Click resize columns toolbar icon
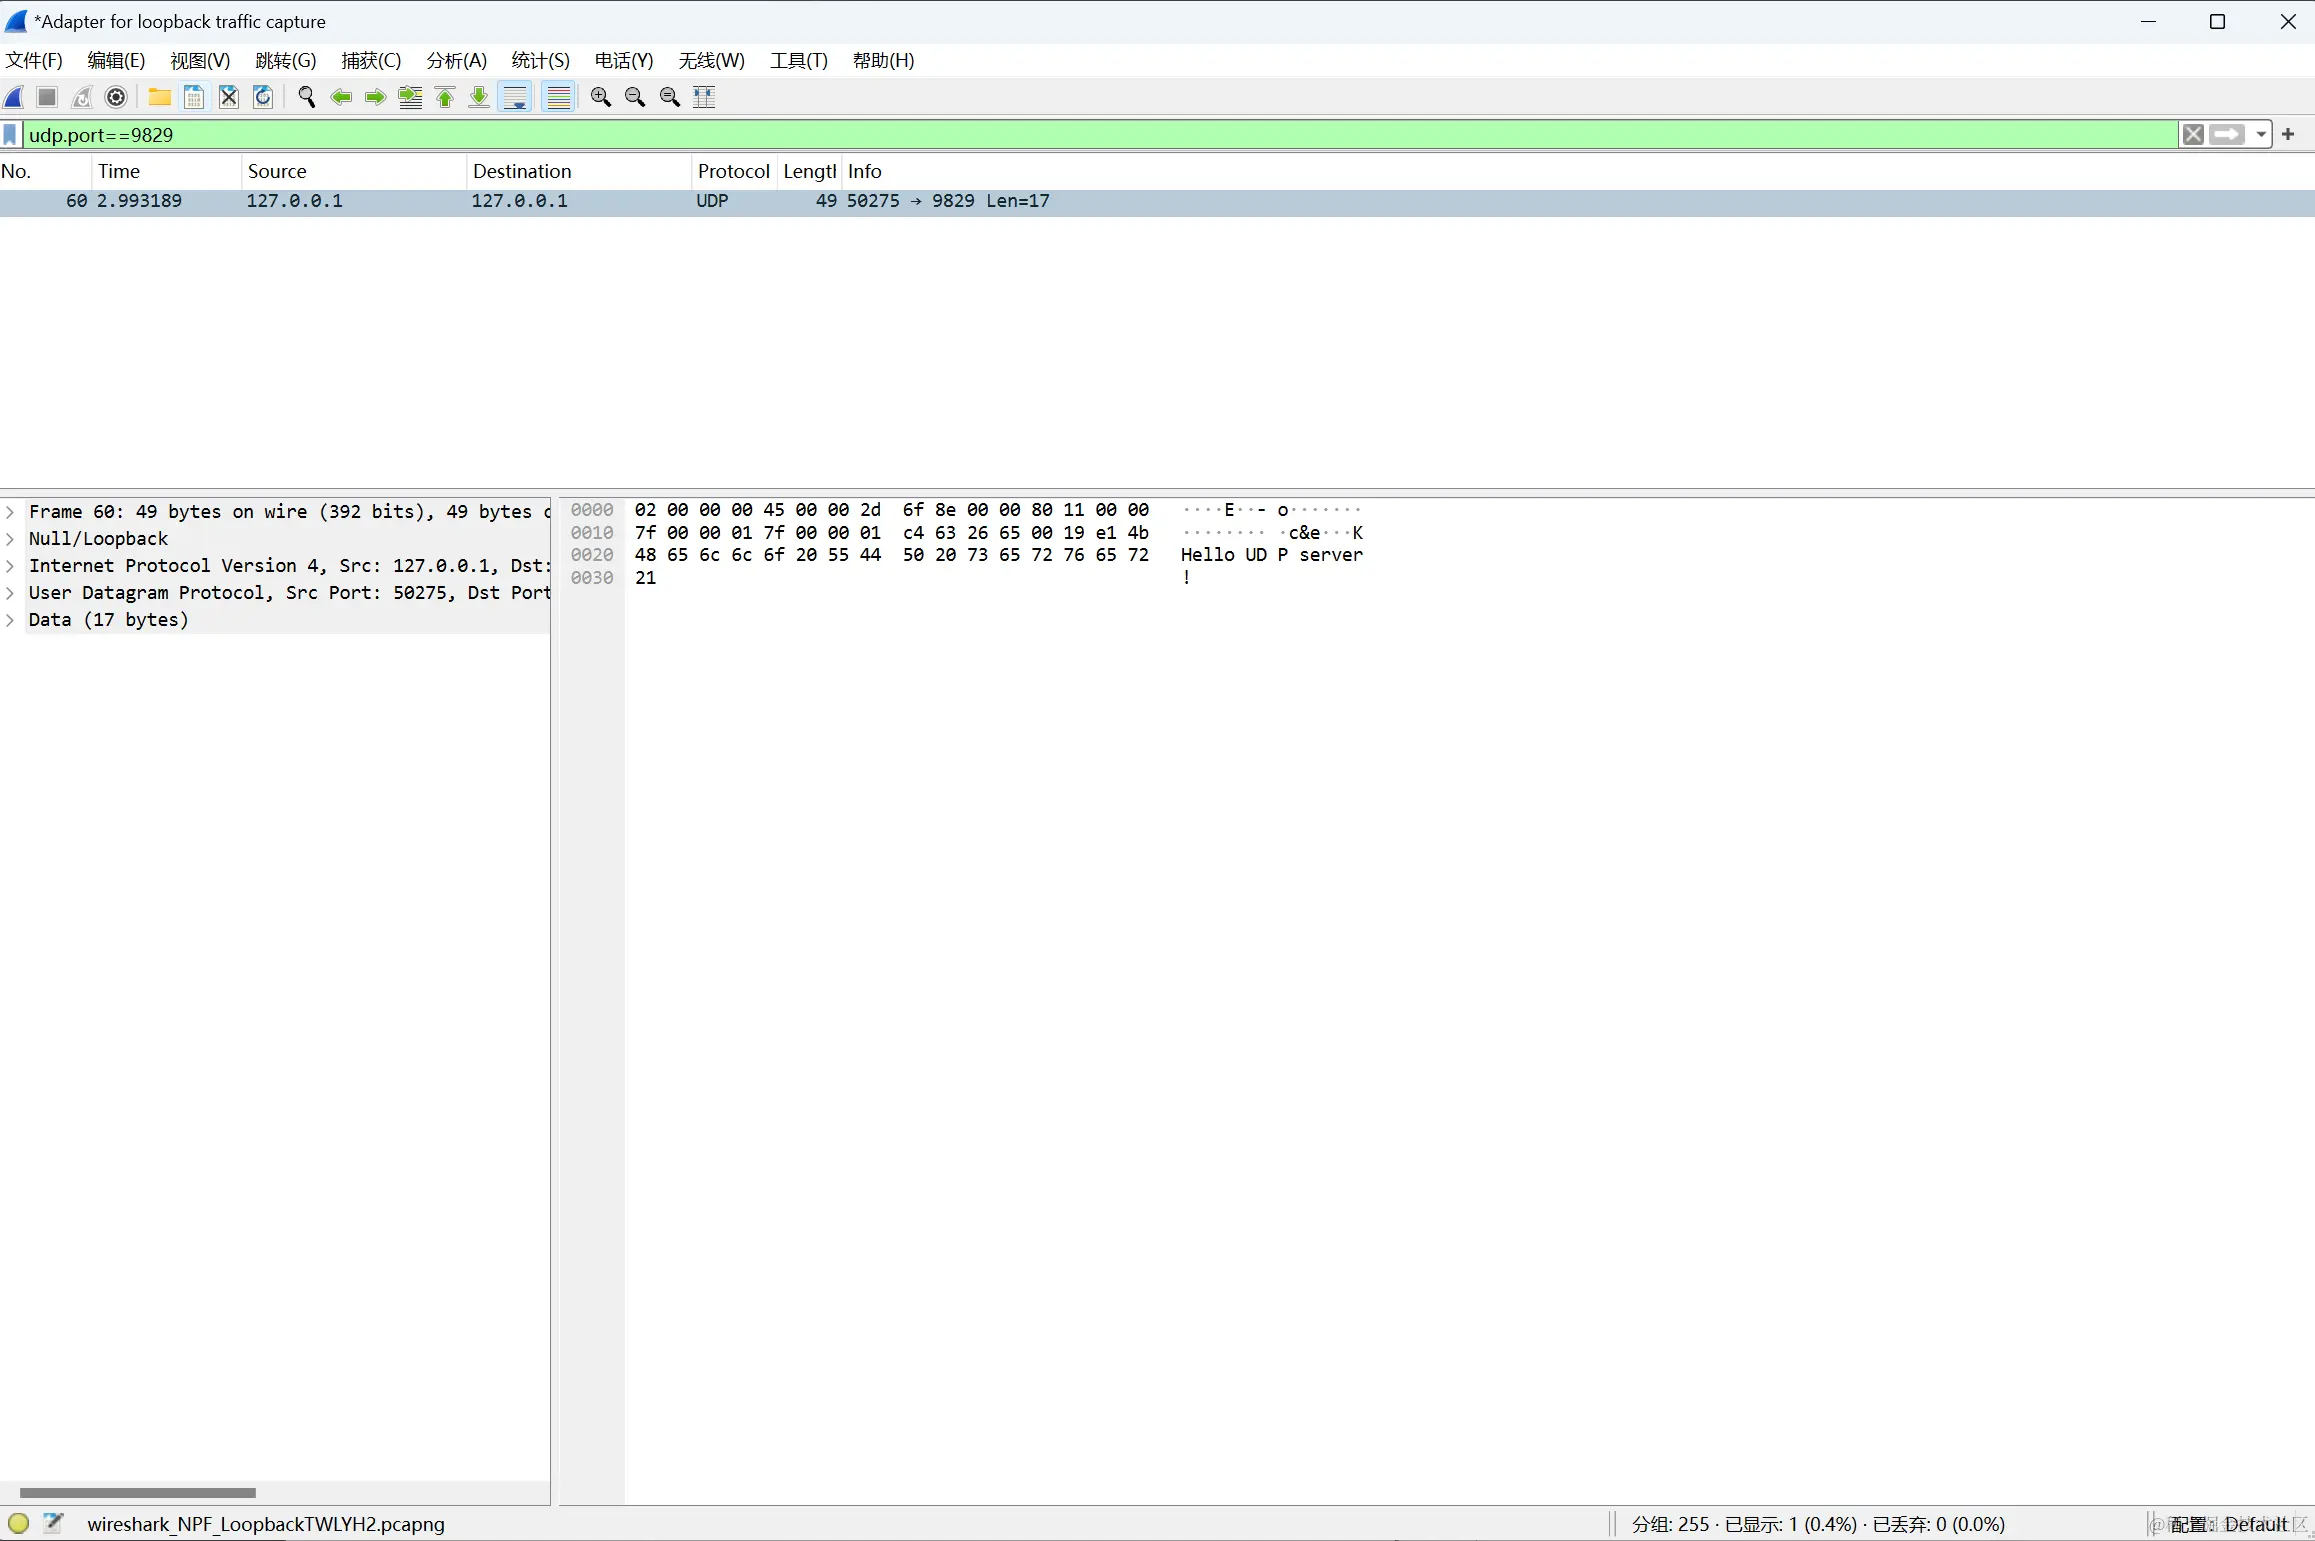 click(x=704, y=97)
